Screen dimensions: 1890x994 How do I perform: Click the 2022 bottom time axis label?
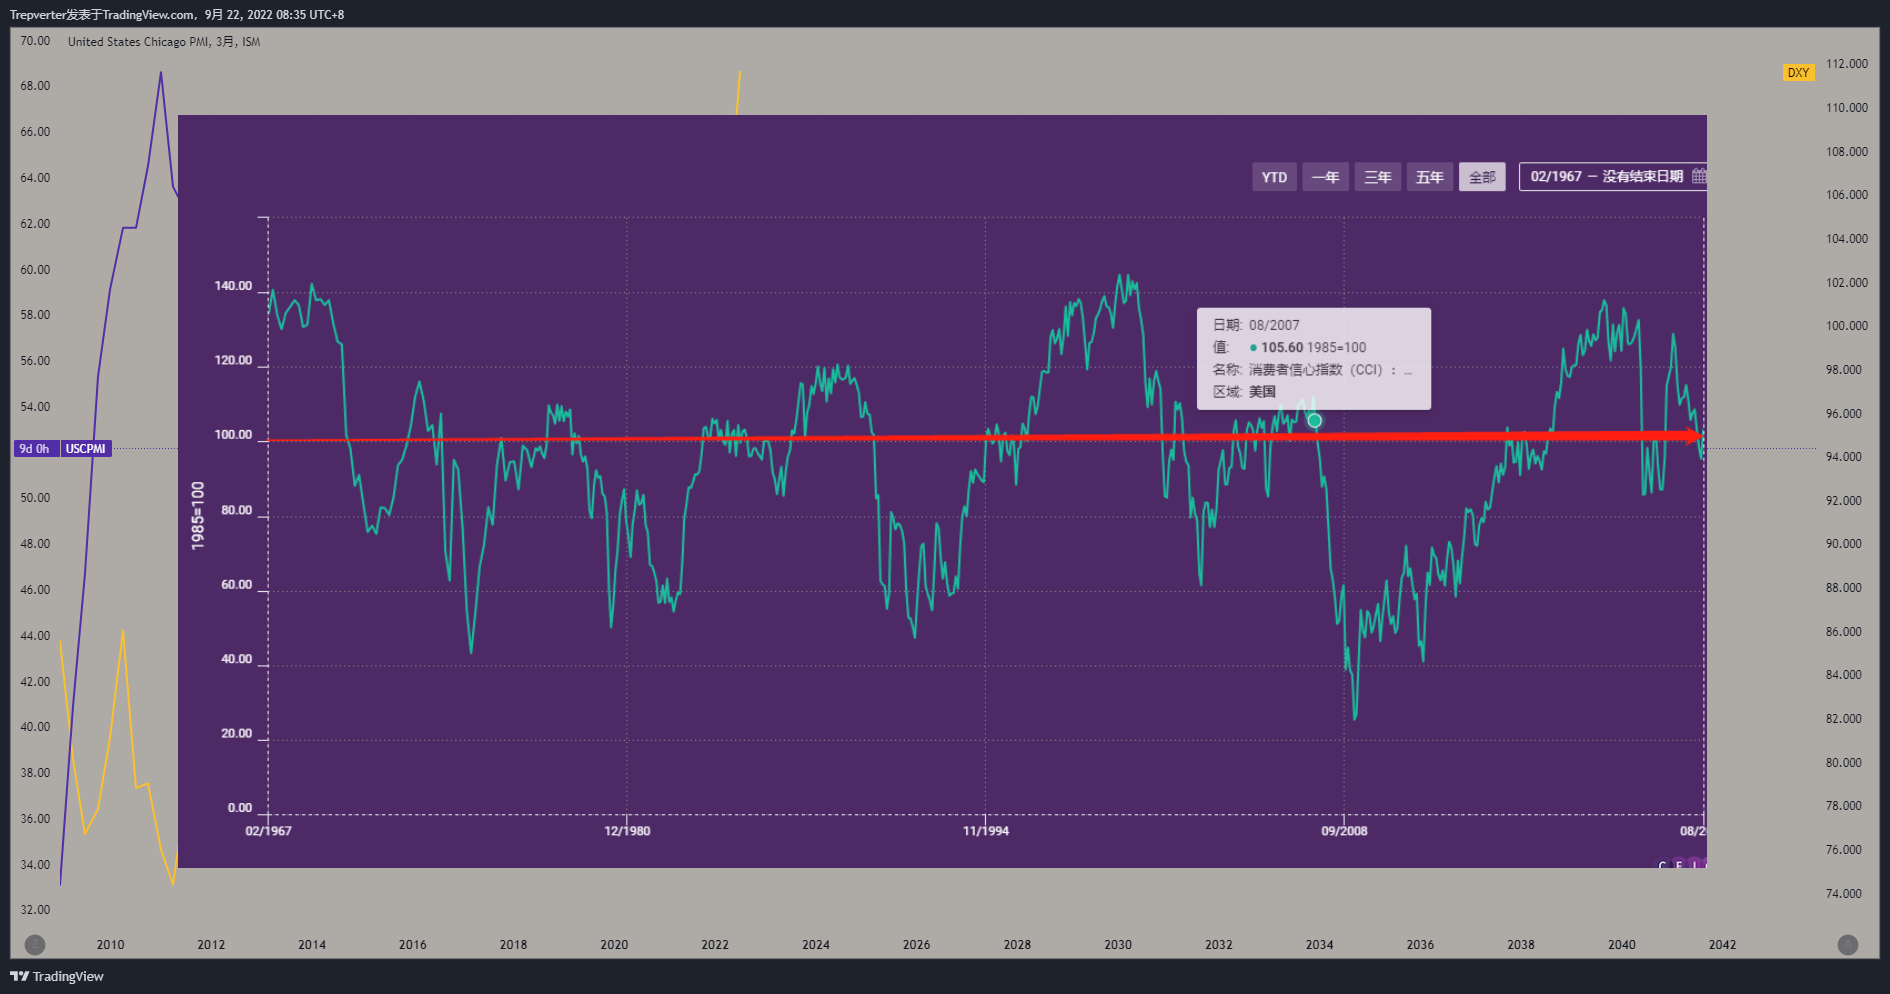click(x=715, y=944)
